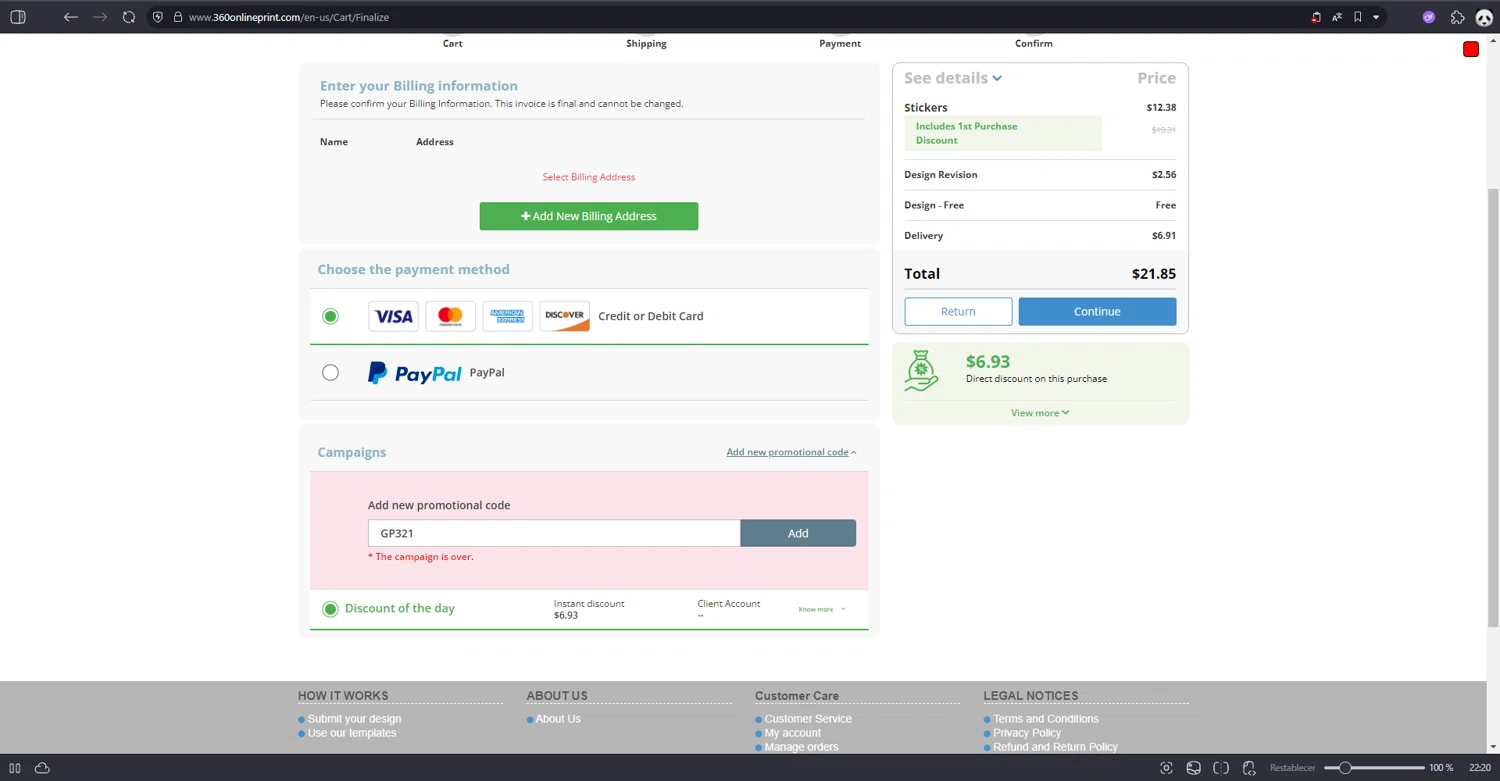Click the Discover card logo

pyautogui.click(x=565, y=316)
